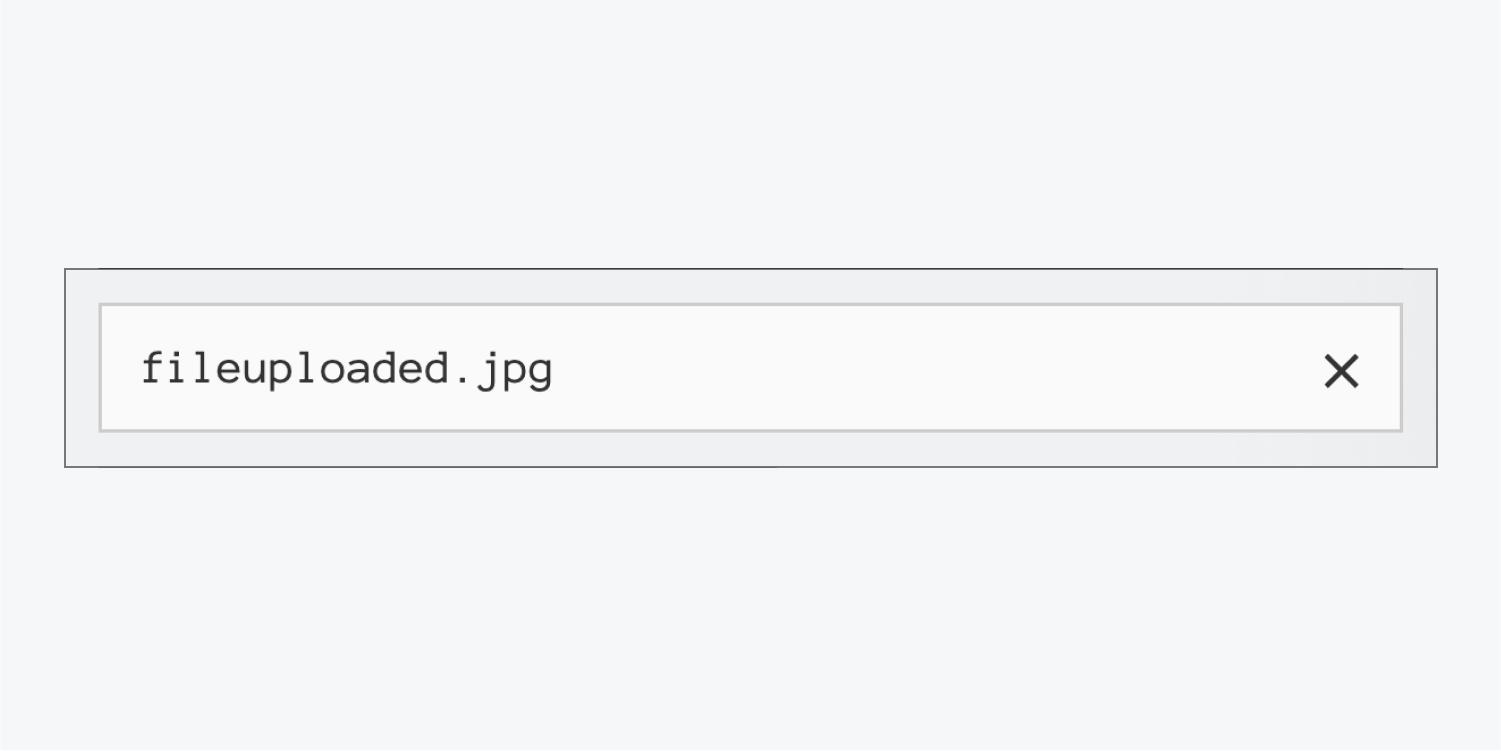Viewport: 1501px width, 751px height.
Task: Click the gray padding above the file field
Action: pos(750,286)
